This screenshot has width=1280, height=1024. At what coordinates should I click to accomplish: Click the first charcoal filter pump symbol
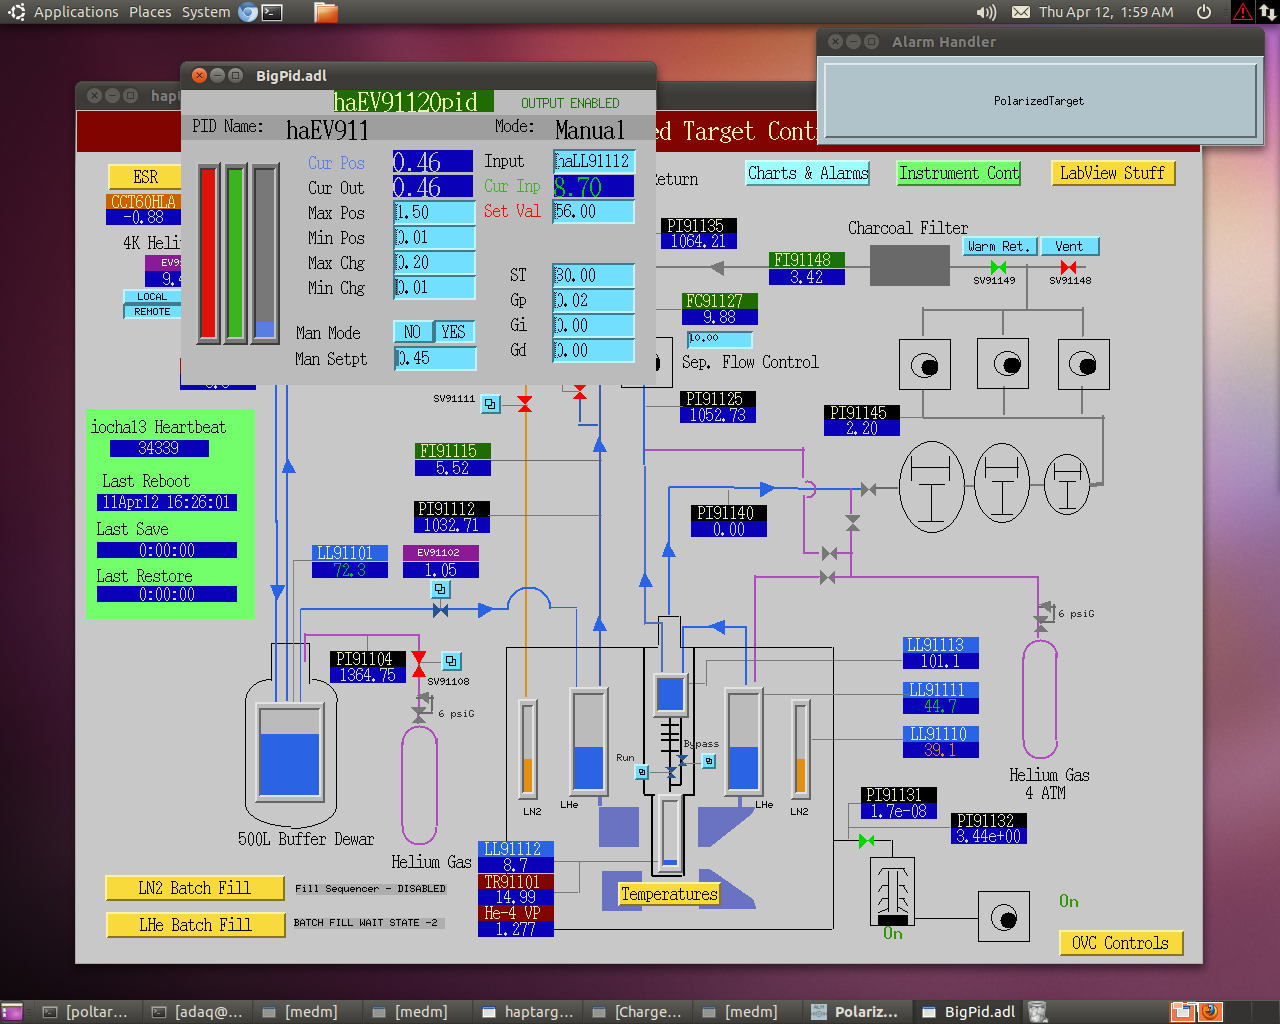pyautogui.click(x=925, y=364)
